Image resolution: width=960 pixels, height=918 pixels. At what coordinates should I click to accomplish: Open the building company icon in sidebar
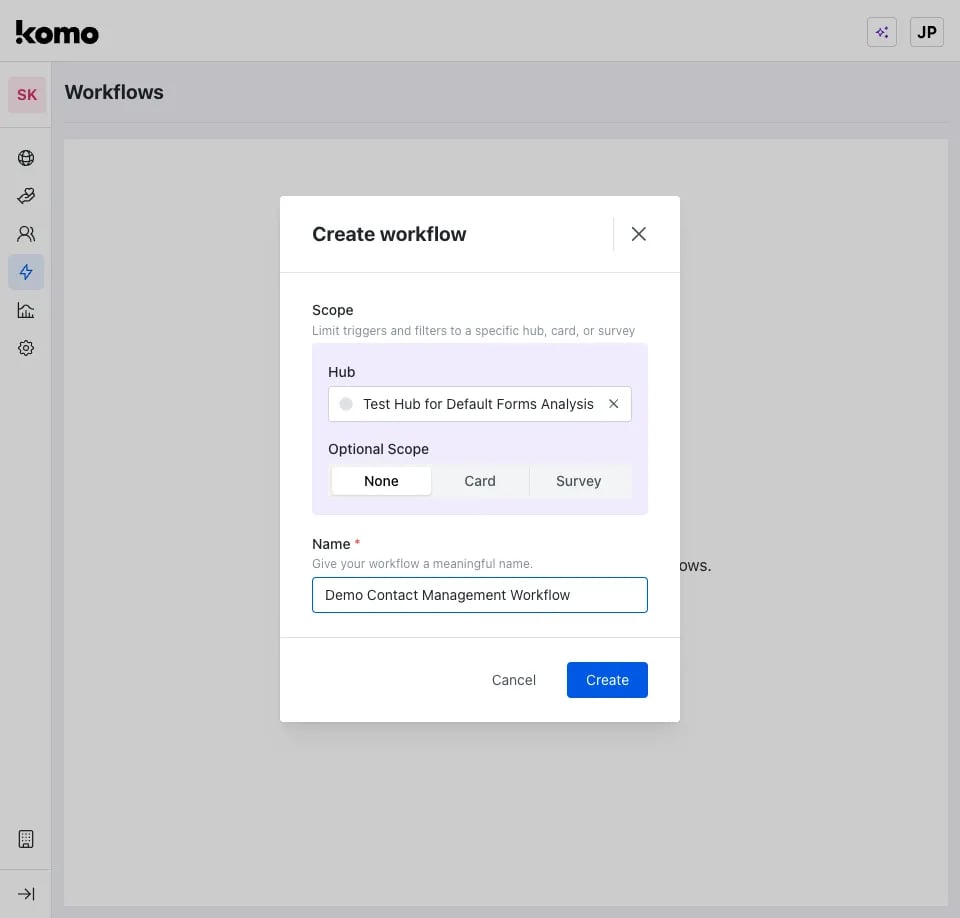click(x=26, y=839)
